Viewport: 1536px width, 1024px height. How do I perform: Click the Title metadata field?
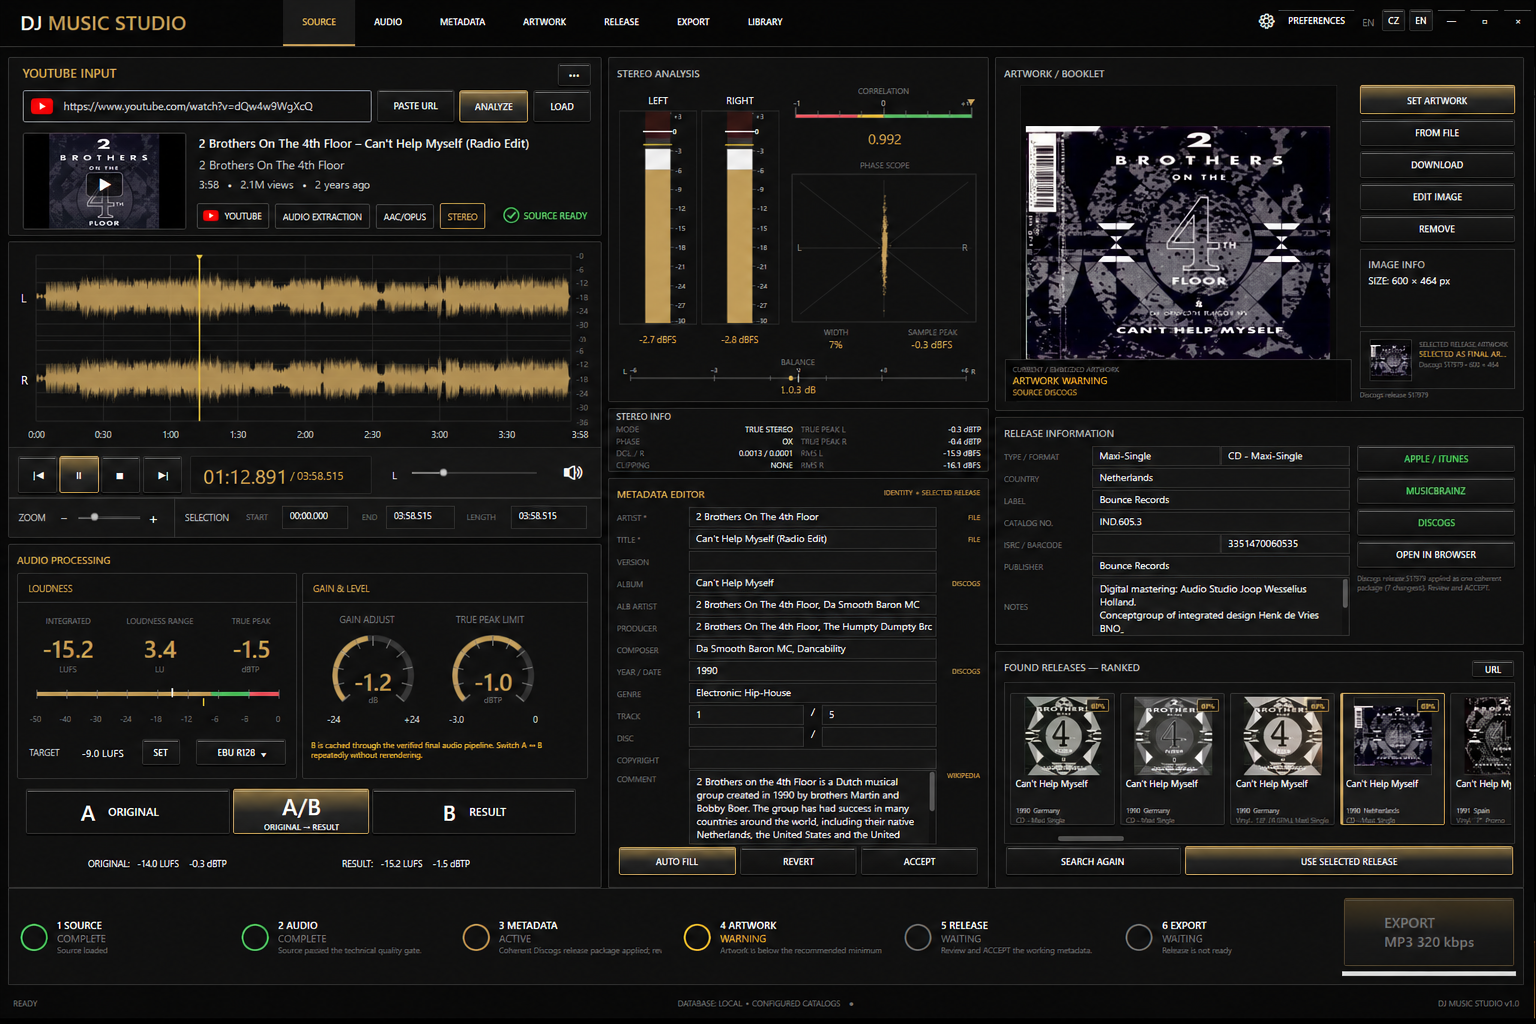(x=812, y=539)
